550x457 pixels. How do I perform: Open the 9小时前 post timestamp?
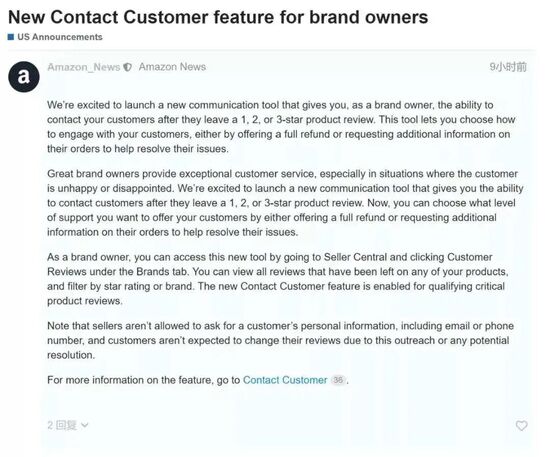pyautogui.click(x=508, y=67)
